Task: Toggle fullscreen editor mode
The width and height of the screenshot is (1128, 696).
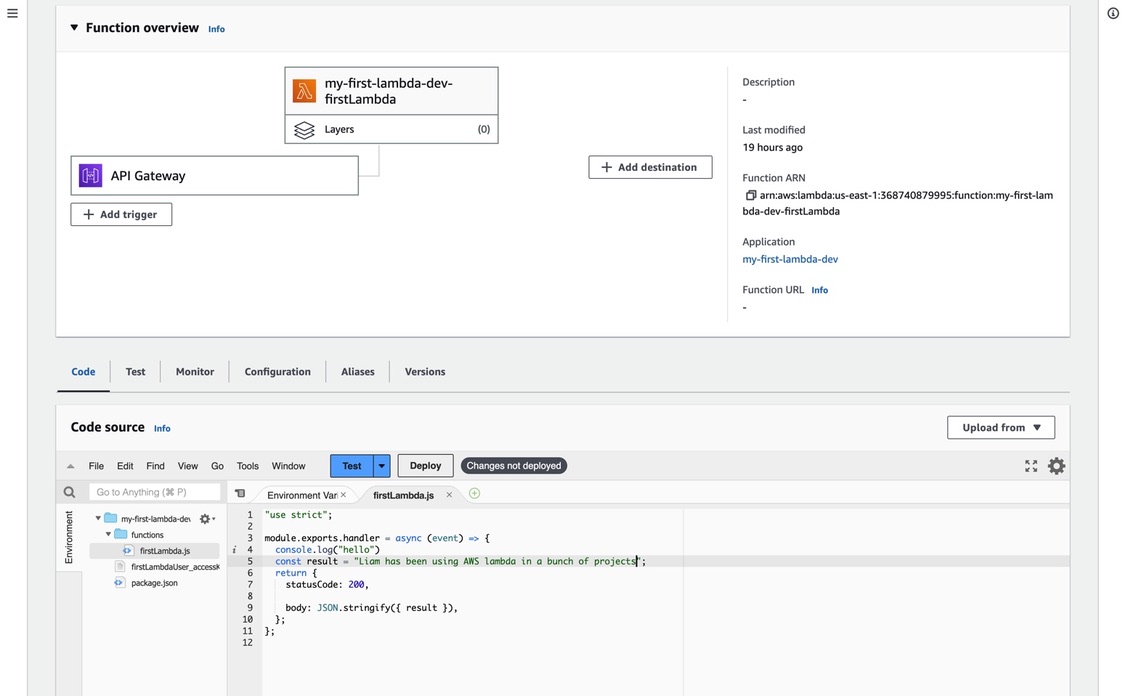Action: click(x=1031, y=466)
